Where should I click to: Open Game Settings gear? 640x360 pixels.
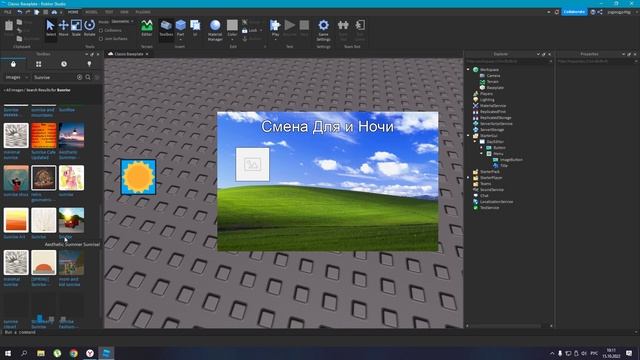(x=323, y=29)
